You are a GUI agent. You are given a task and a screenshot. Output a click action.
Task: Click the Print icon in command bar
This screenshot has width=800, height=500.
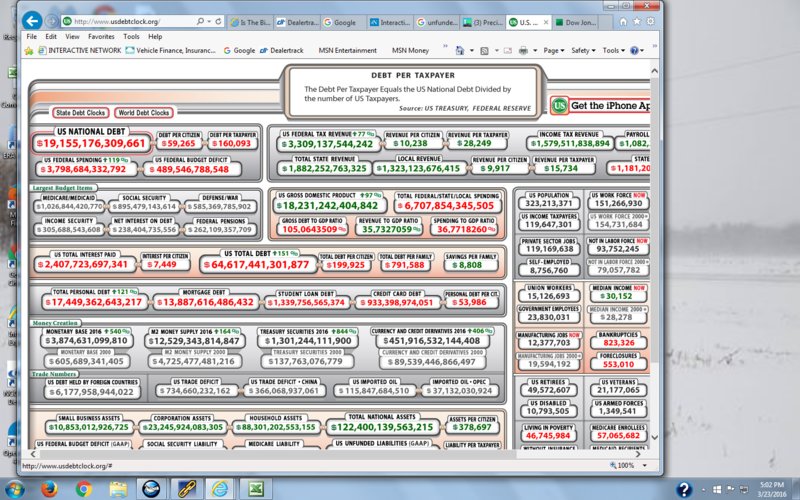523,51
